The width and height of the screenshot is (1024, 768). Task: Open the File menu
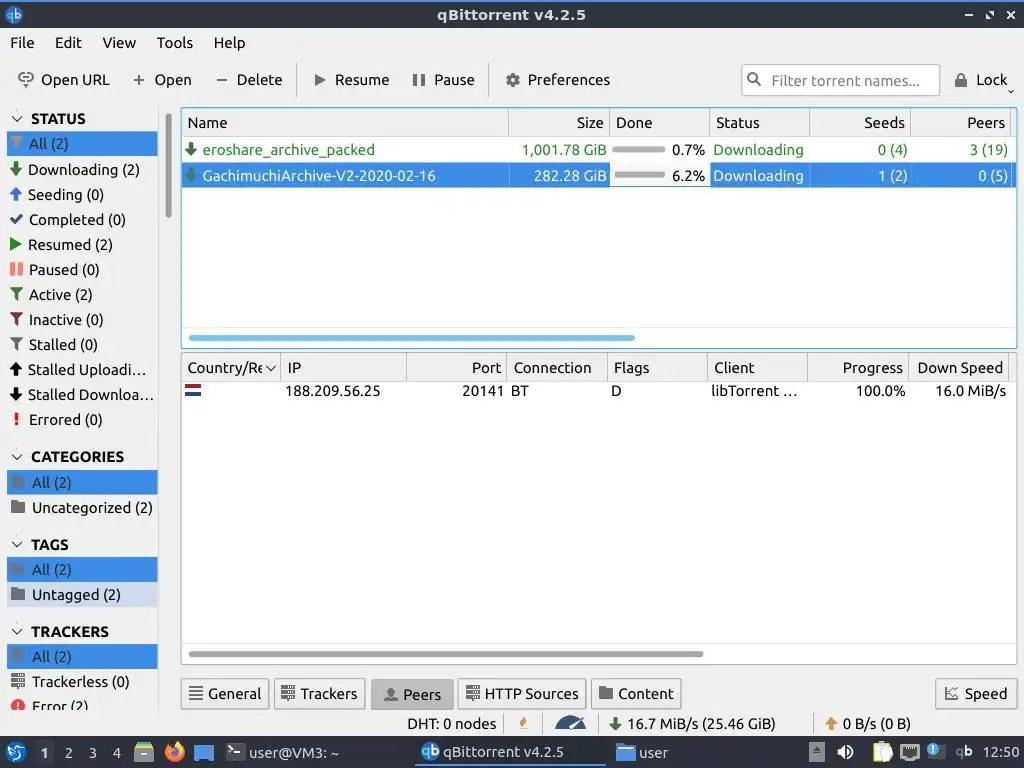coord(22,43)
